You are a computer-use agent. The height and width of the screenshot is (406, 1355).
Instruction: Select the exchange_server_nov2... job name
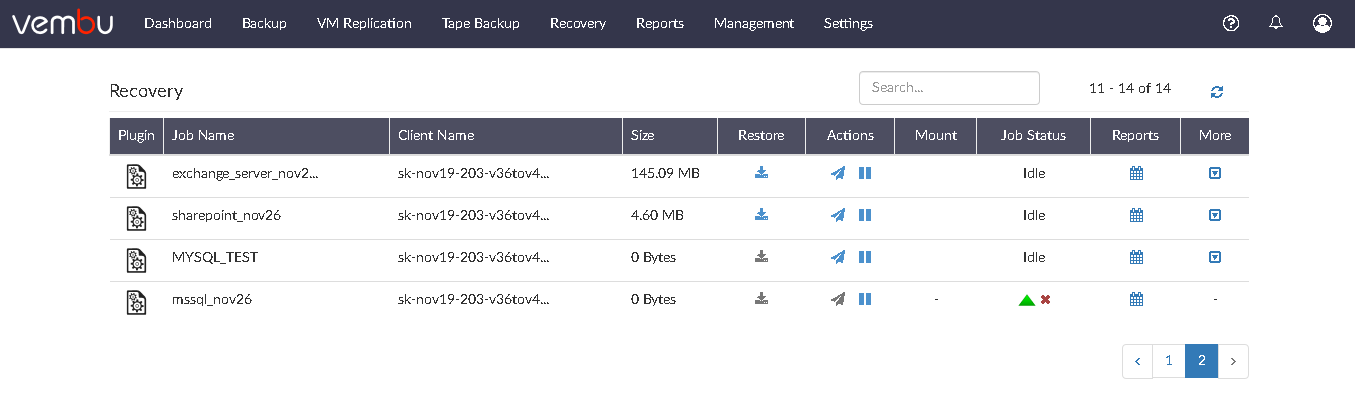click(245, 173)
